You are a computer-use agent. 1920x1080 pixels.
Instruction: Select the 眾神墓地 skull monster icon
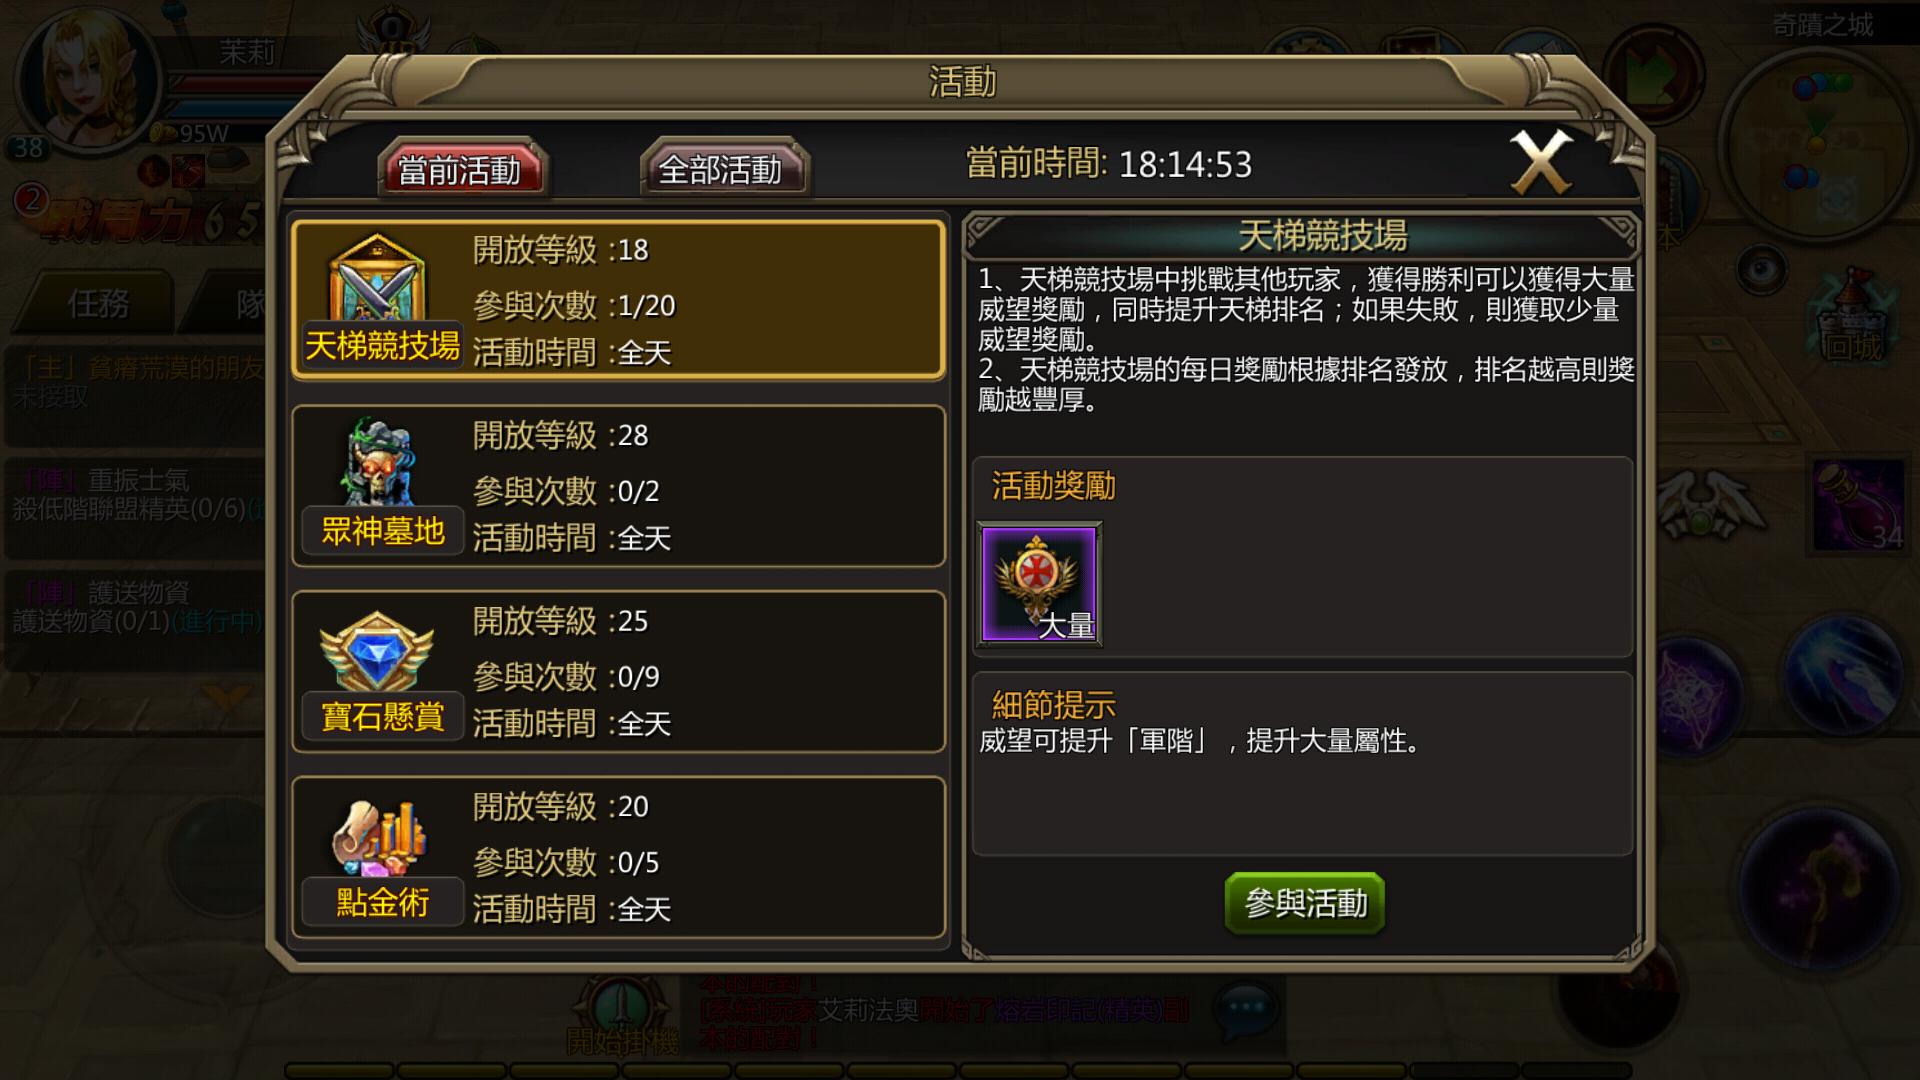pyautogui.click(x=377, y=462)
